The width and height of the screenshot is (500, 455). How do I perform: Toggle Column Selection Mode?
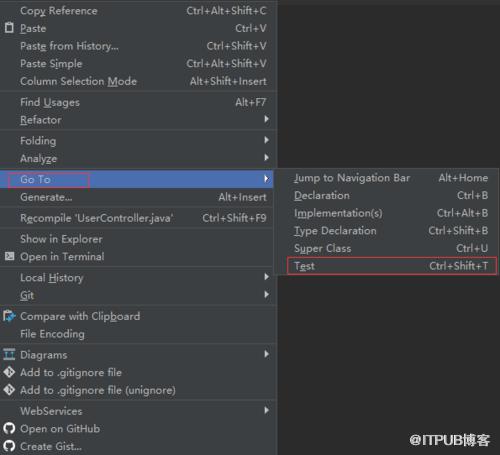[x=138, y=81]
